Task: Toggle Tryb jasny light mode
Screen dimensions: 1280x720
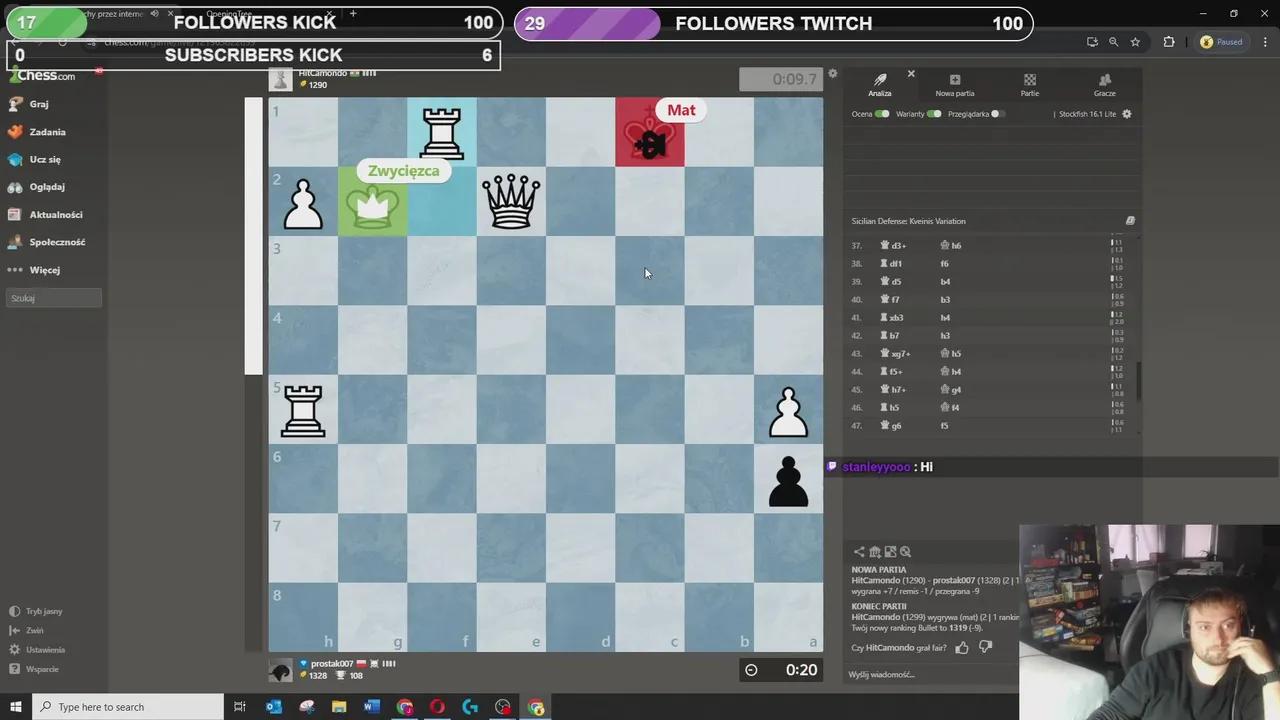Action: [36, 611]
